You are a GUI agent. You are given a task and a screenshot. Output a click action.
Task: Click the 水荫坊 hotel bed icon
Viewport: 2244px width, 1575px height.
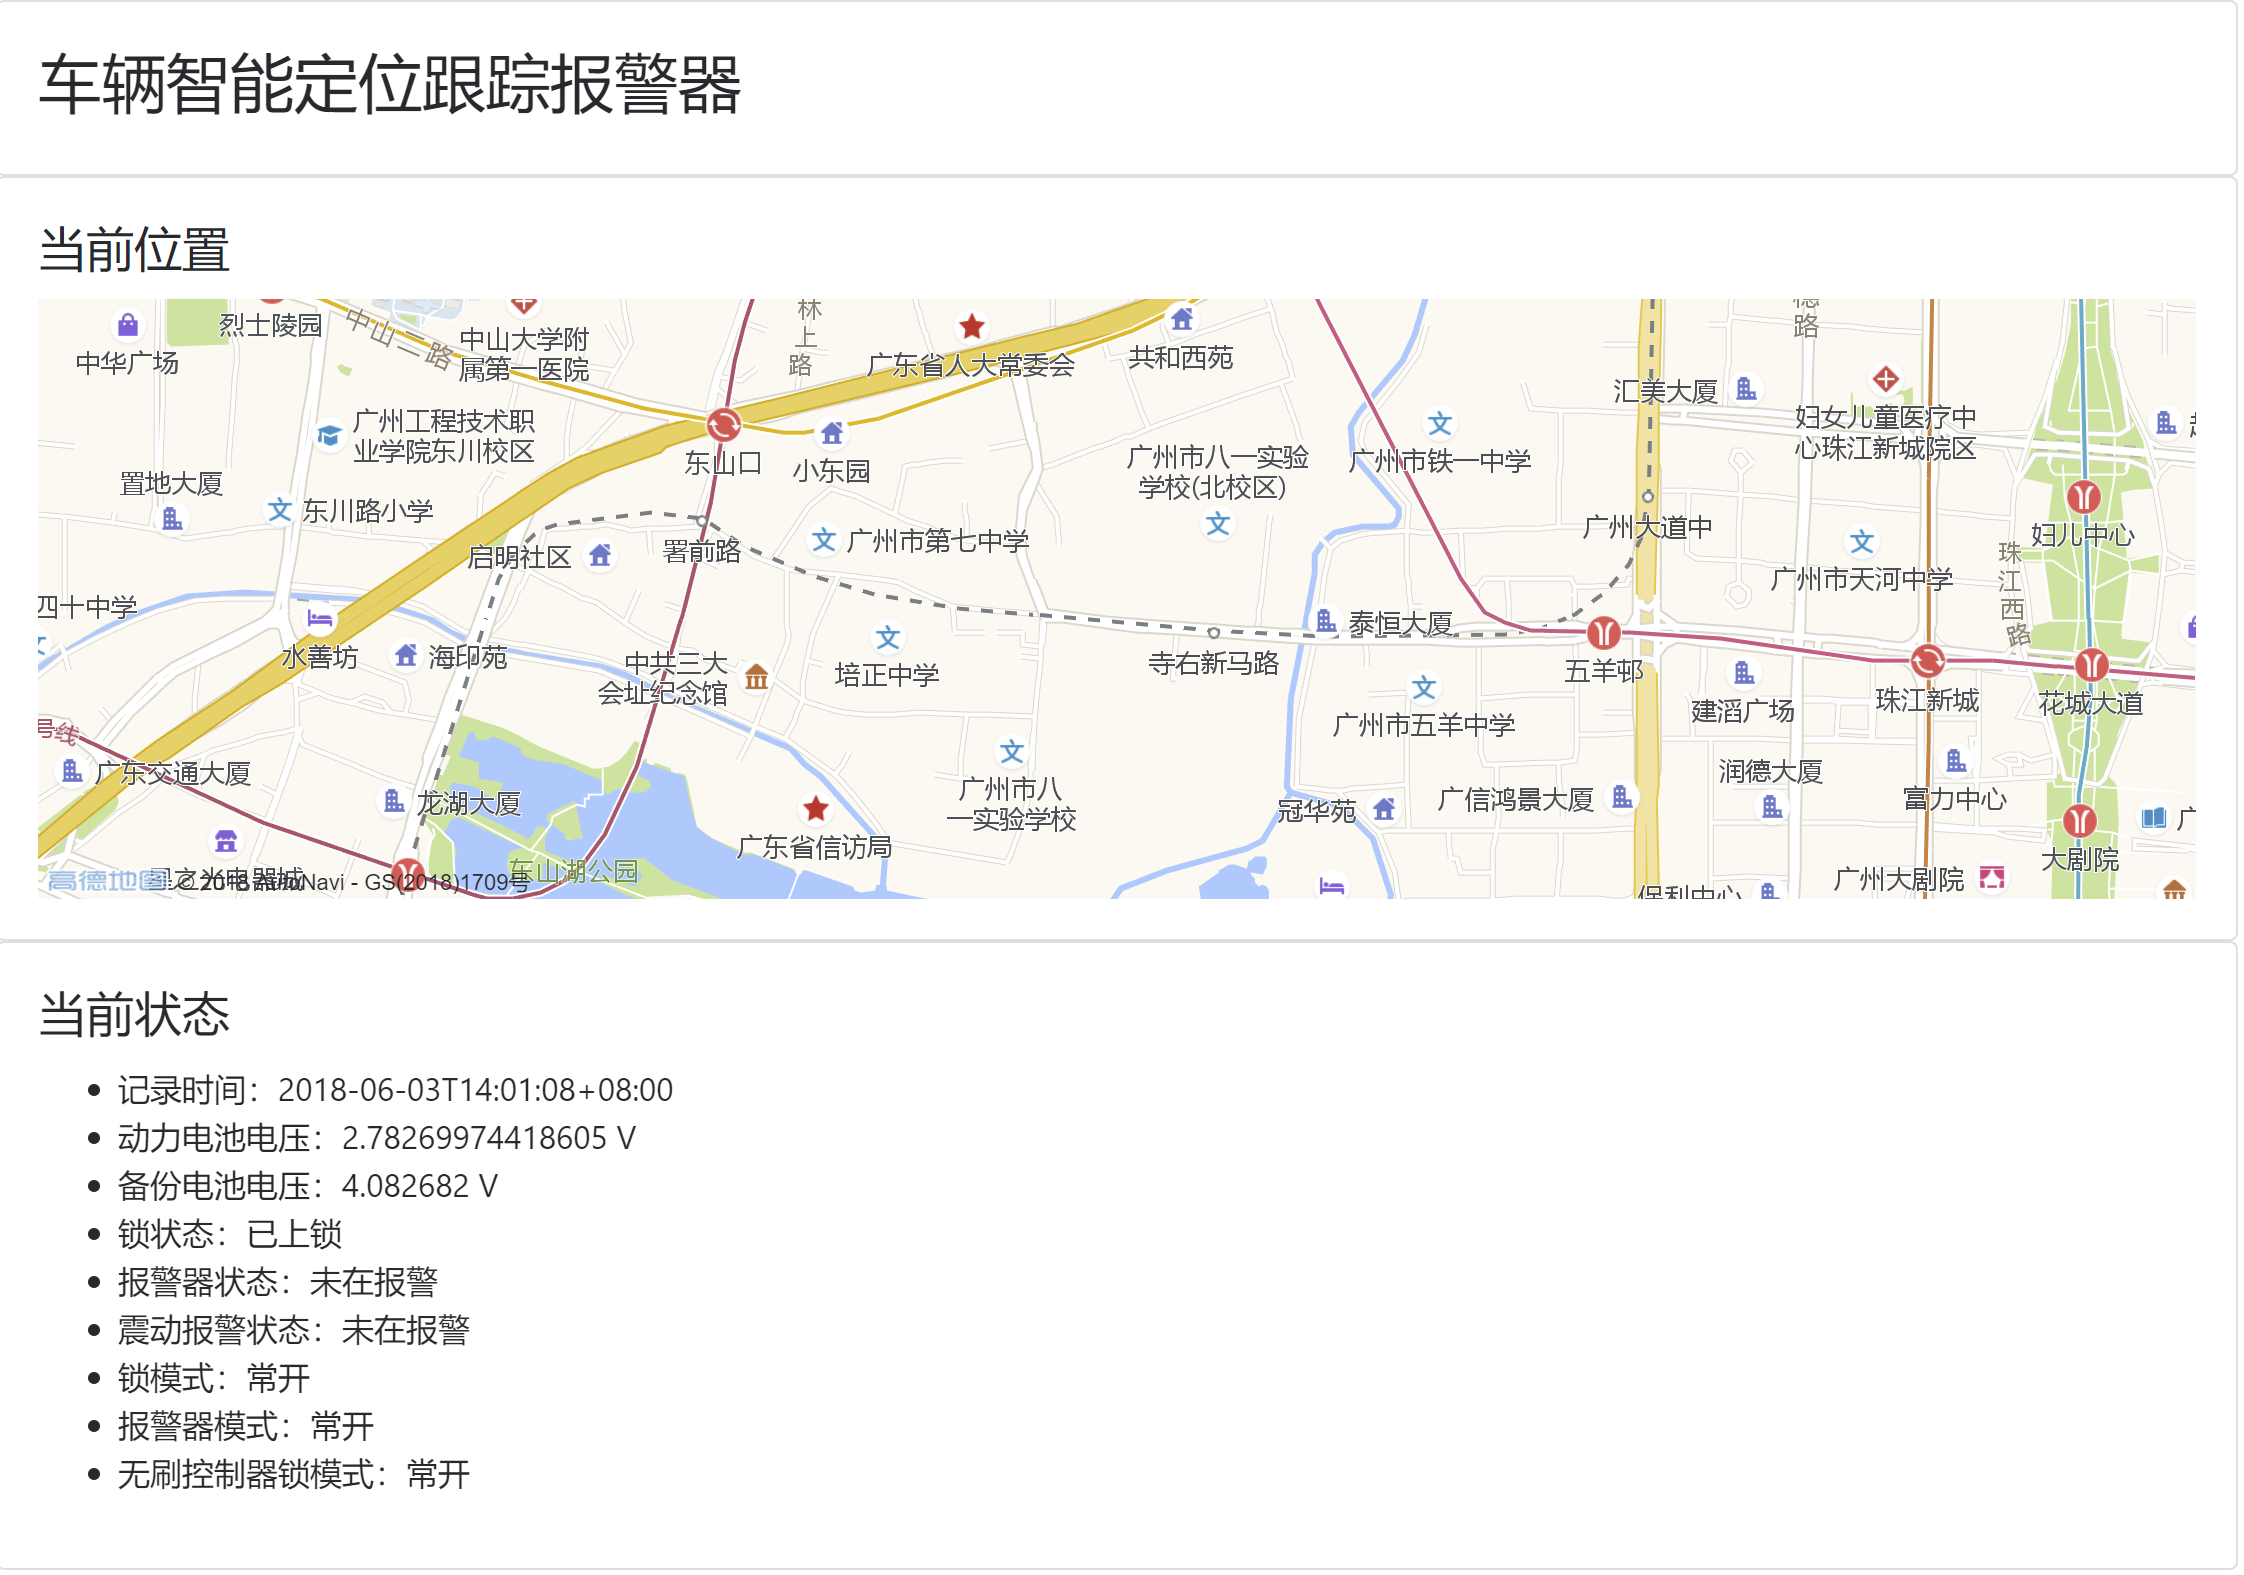click(319, 619)
